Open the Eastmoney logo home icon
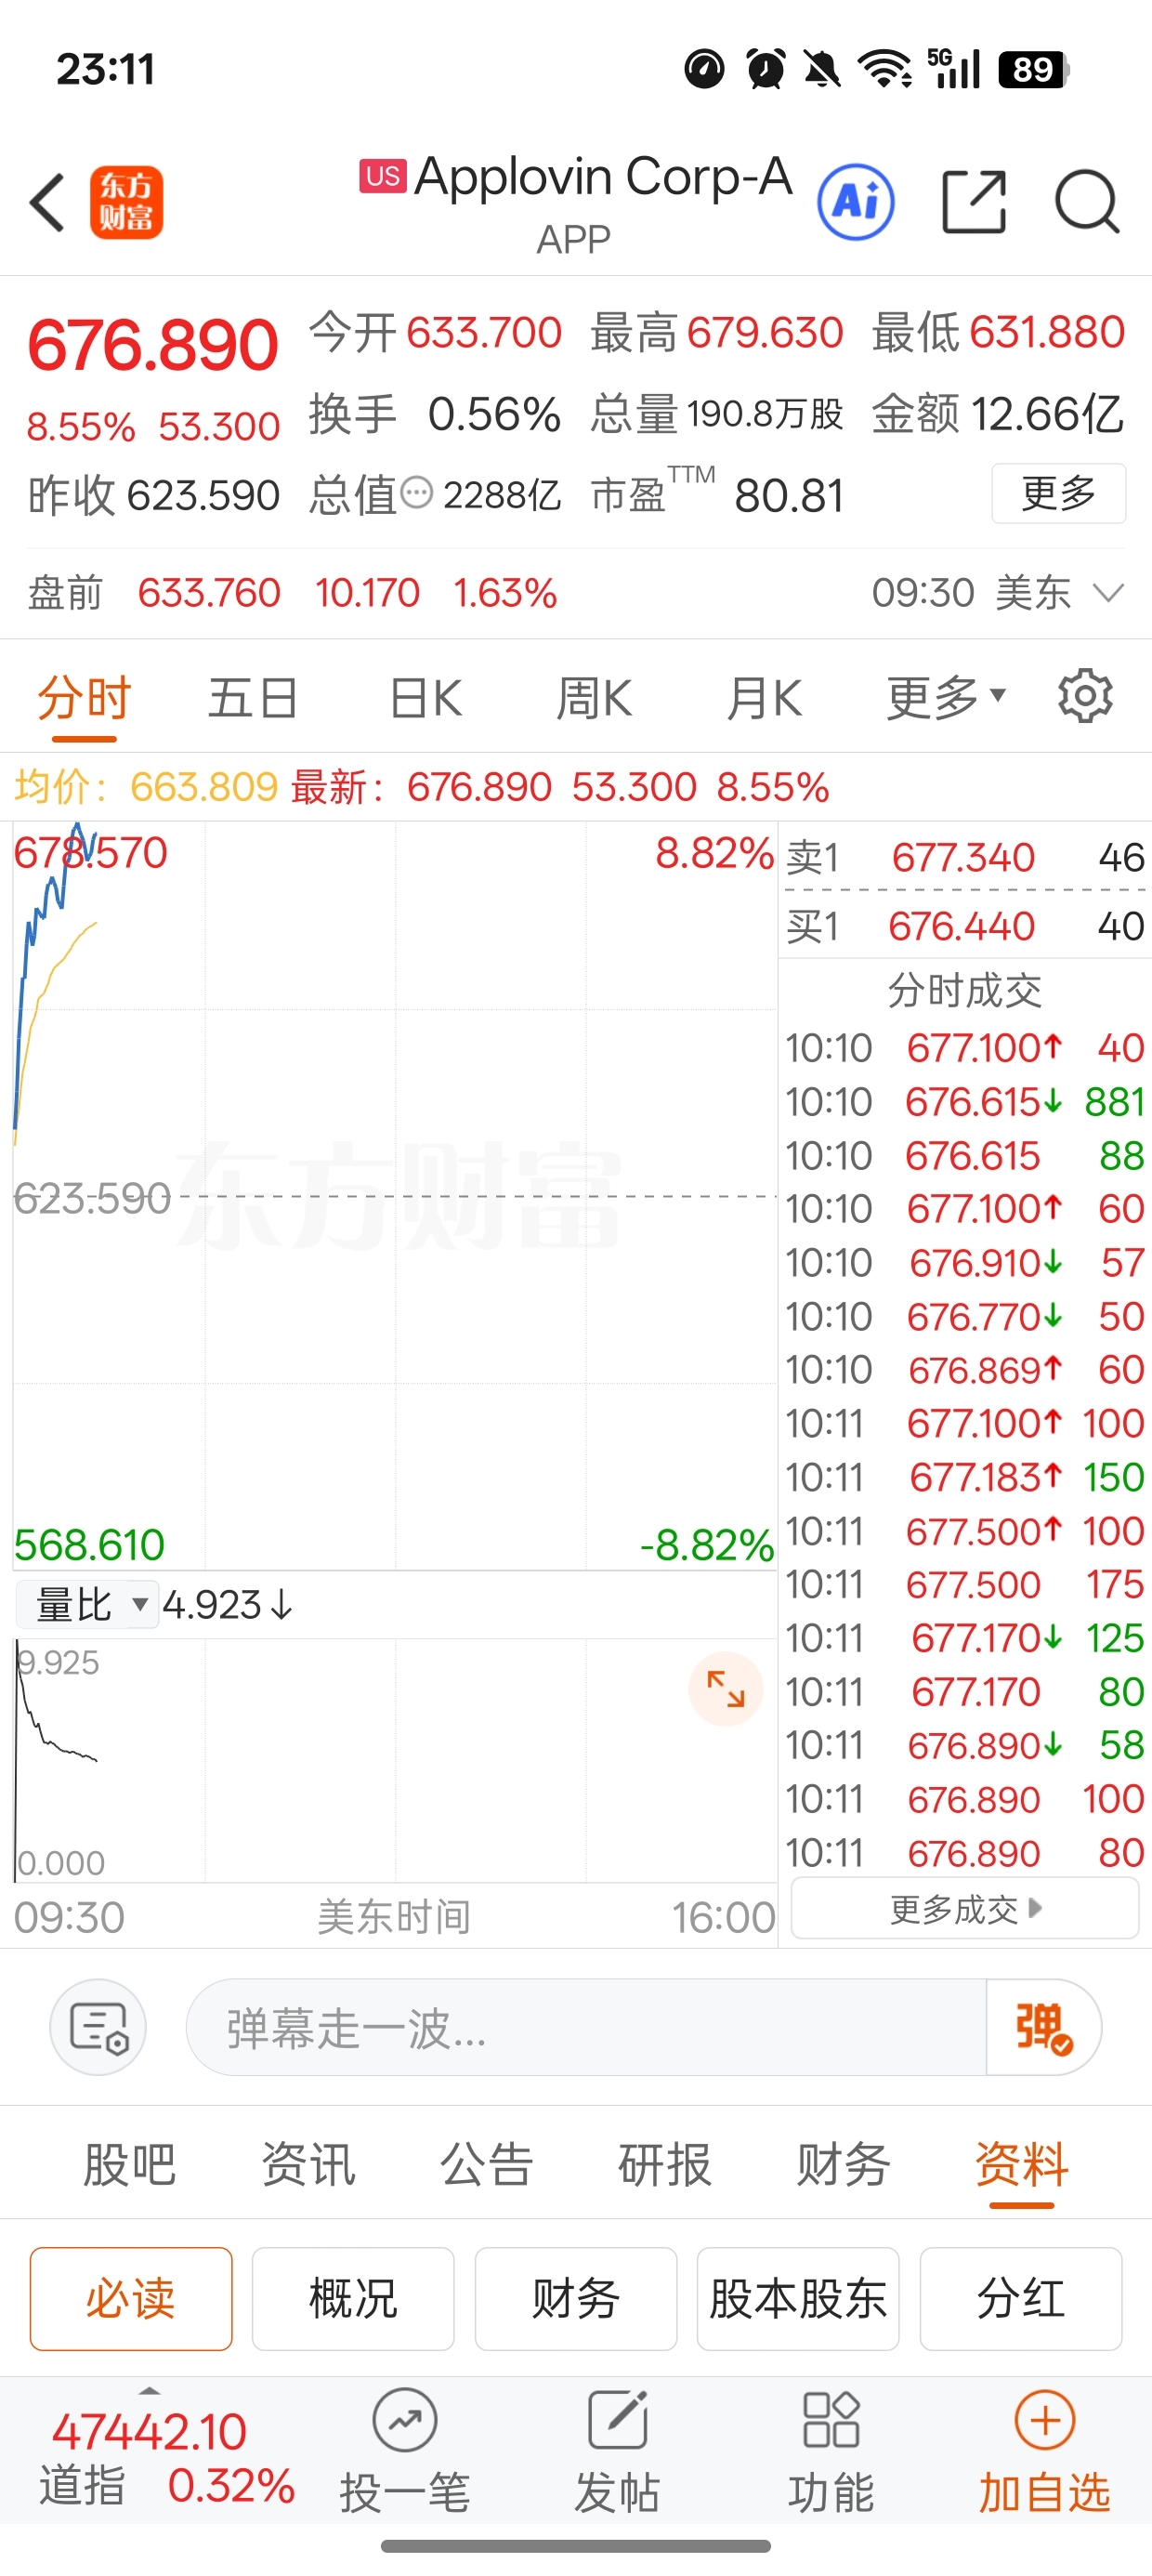The height and width of the screenshot is (2576, 1152). point(126,203)
